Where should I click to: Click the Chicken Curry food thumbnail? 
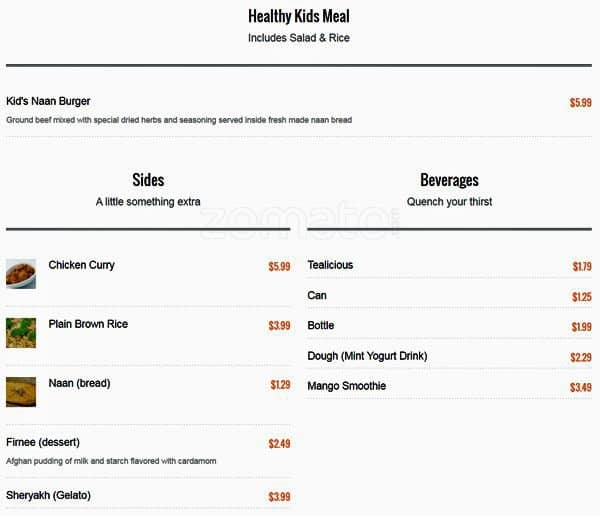tap(21, 273)
